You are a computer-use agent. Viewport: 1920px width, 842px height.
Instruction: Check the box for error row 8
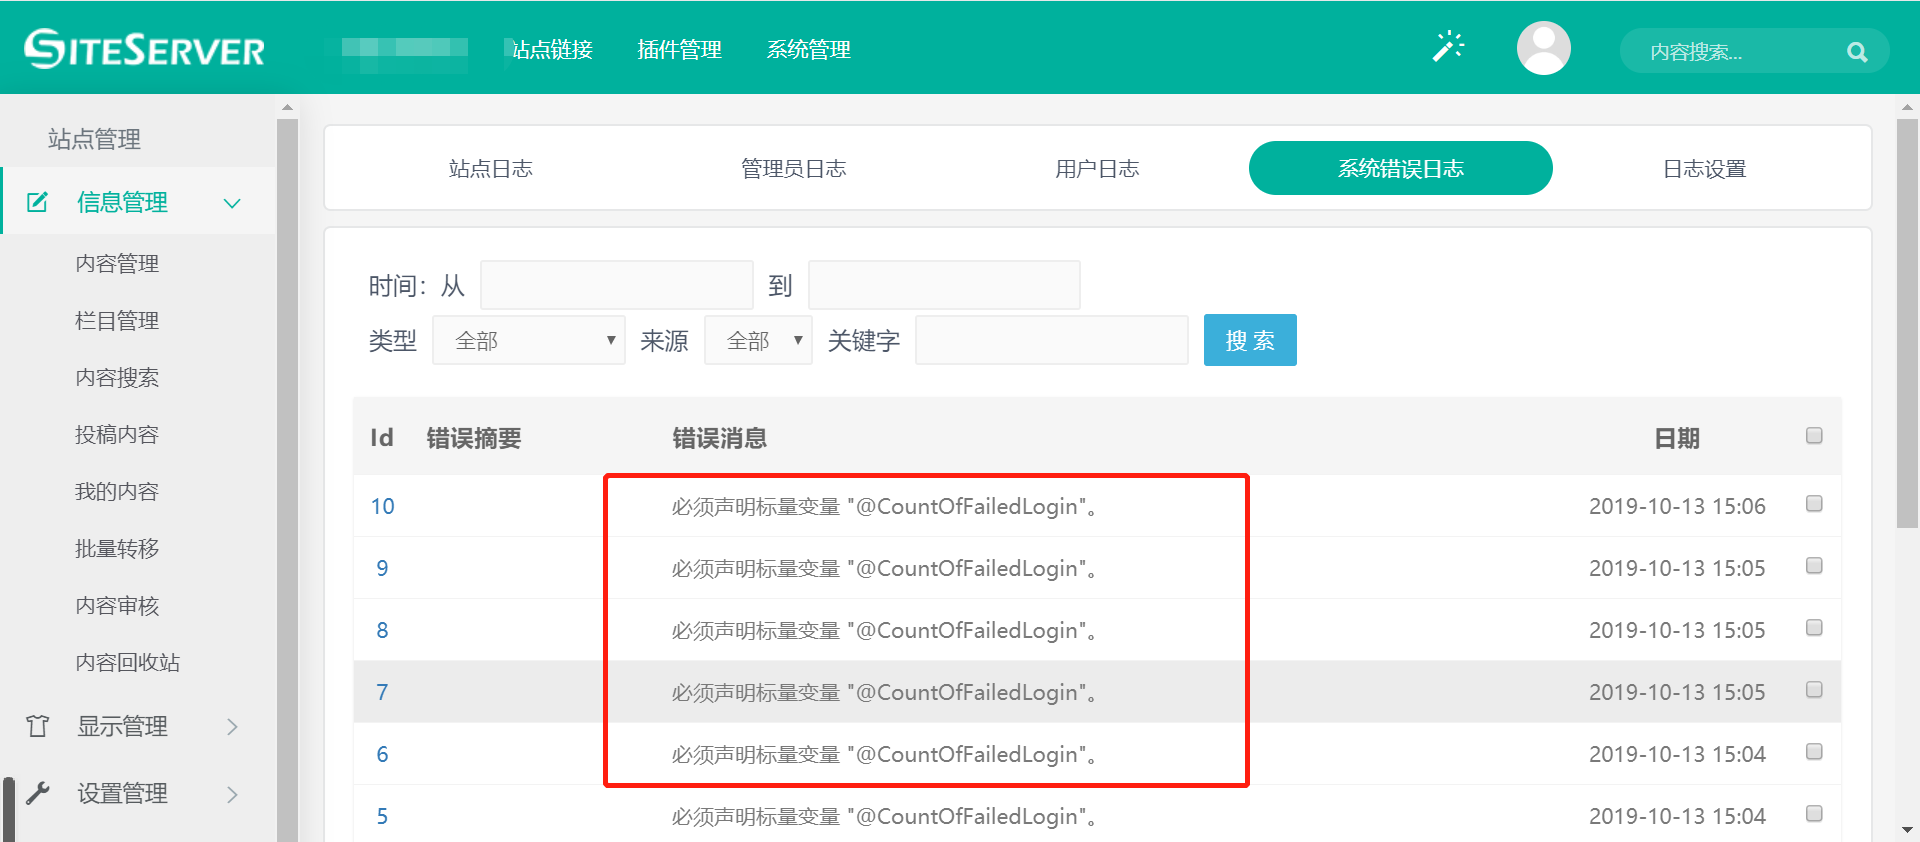1814,628
